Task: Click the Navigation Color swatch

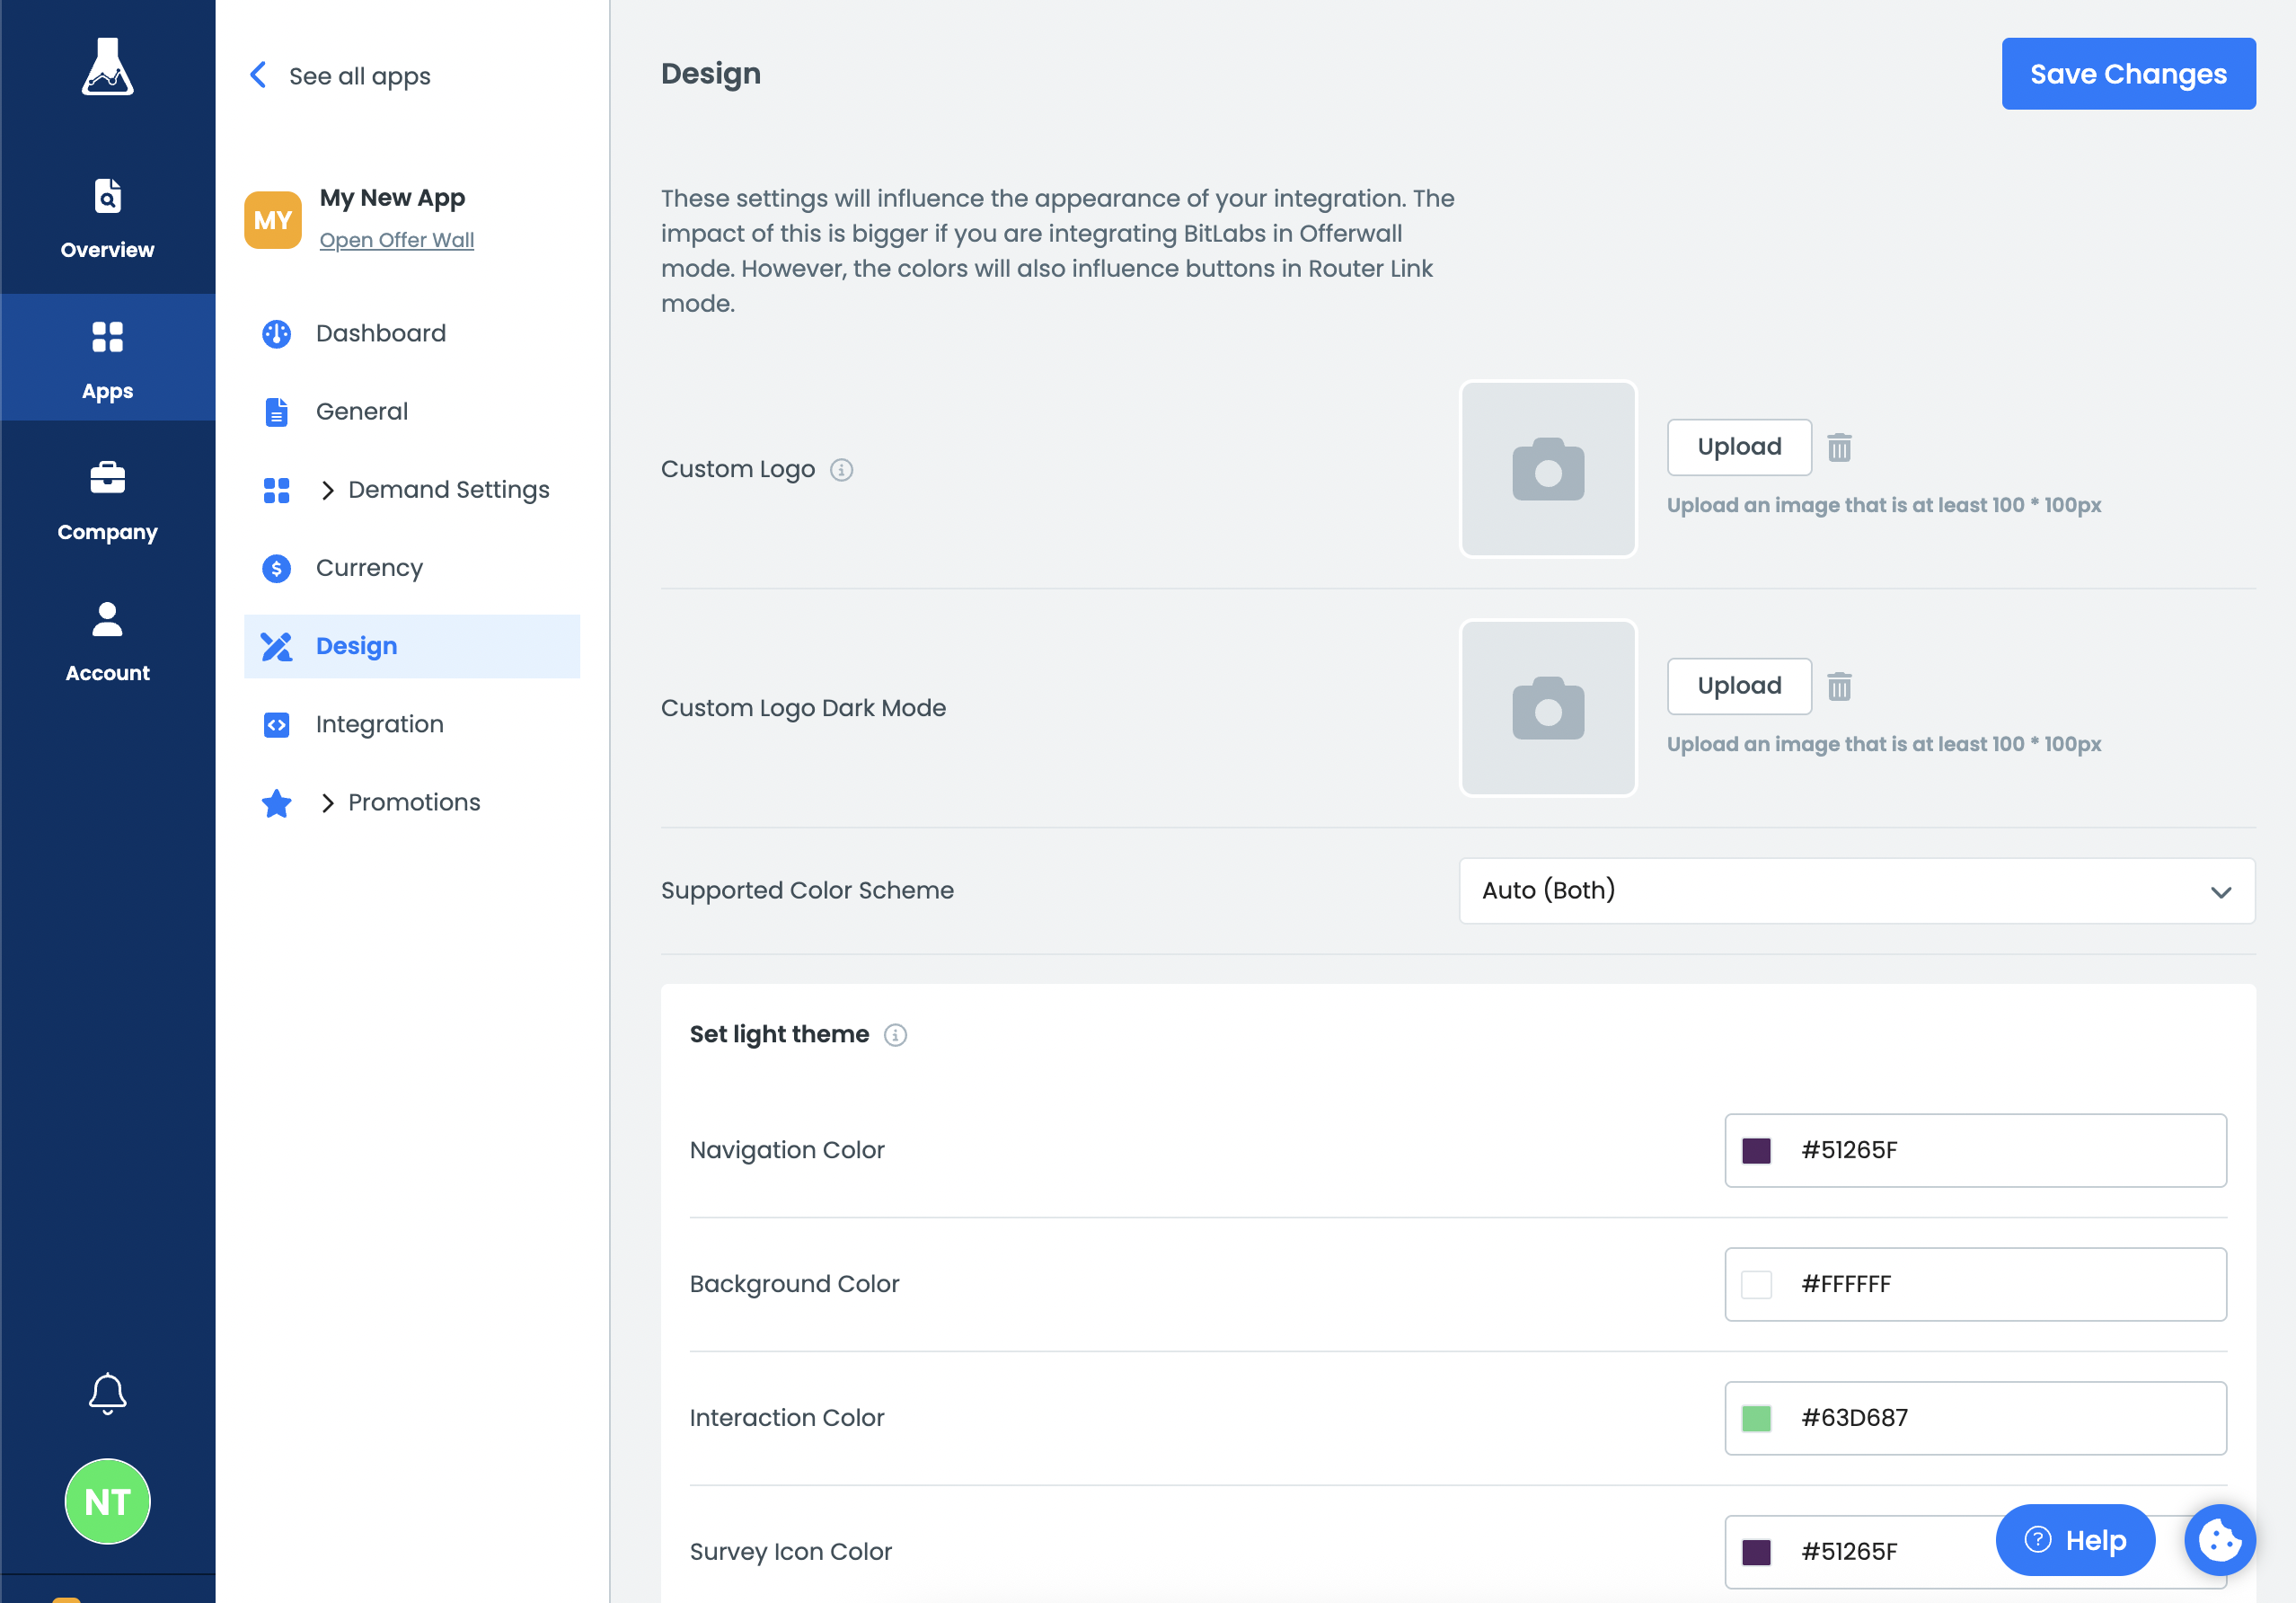Action: click(x=1756, y=1151)
